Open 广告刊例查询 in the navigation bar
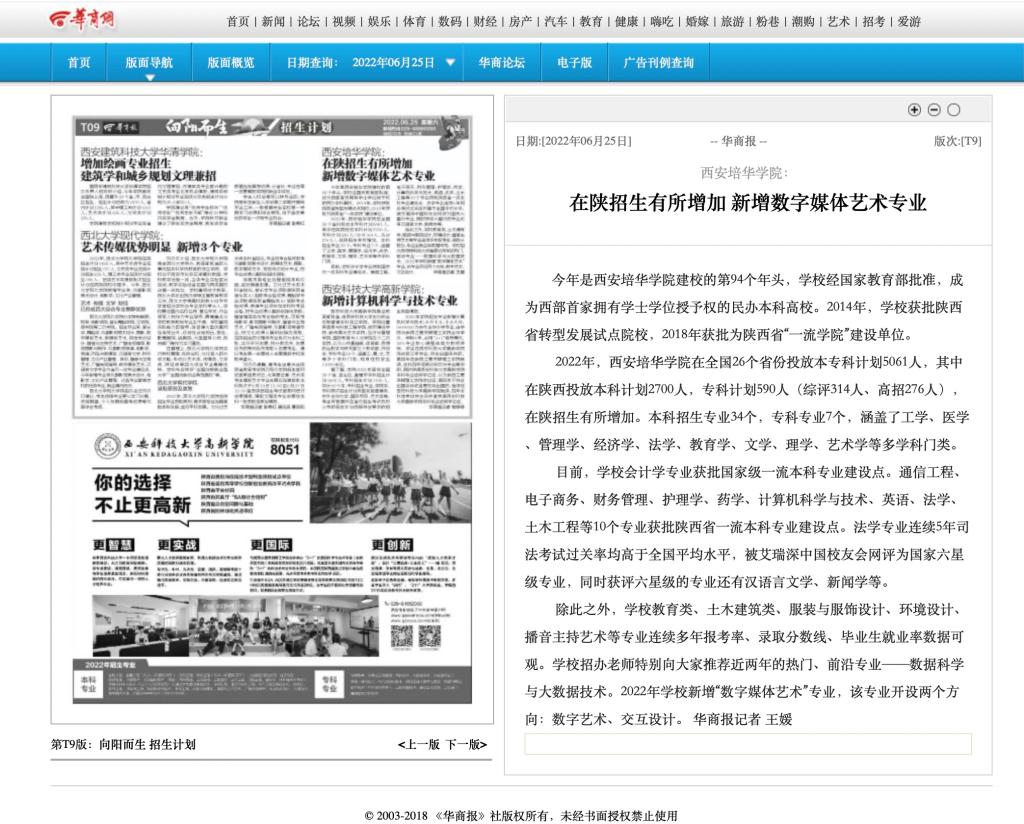The height and width of the screenshot is (824, 1024). coord(658,62)
